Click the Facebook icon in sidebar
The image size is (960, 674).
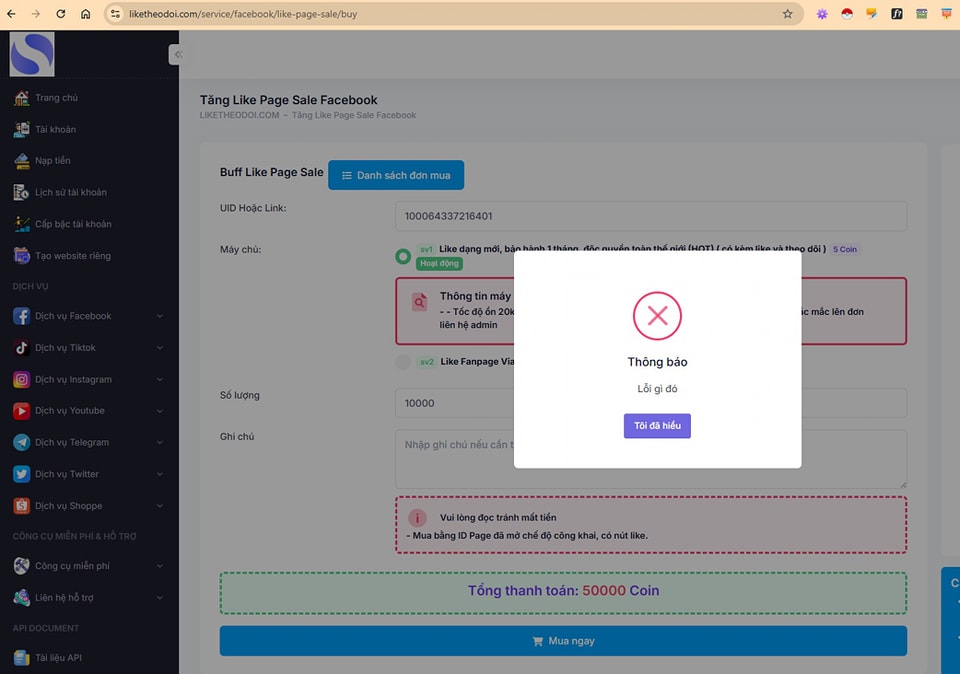pos(21,316)
